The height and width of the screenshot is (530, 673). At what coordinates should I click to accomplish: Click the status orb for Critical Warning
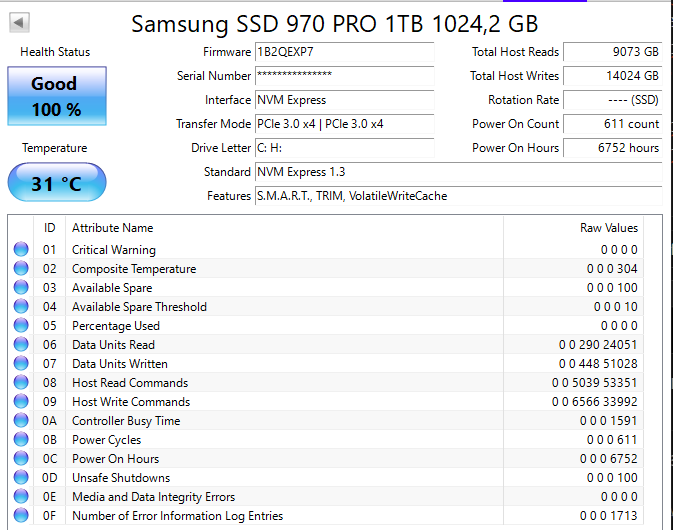tap(21, 249)
